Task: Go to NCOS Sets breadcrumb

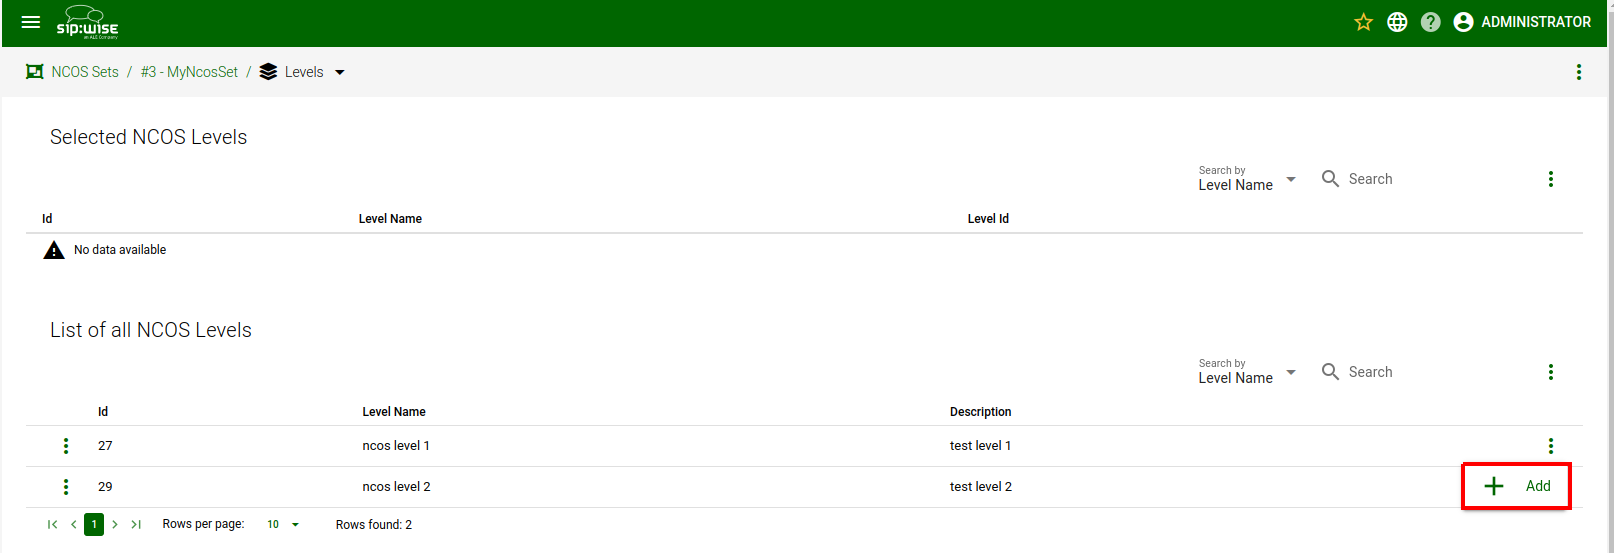Action: pyautogui.click(x=84, y=72)
